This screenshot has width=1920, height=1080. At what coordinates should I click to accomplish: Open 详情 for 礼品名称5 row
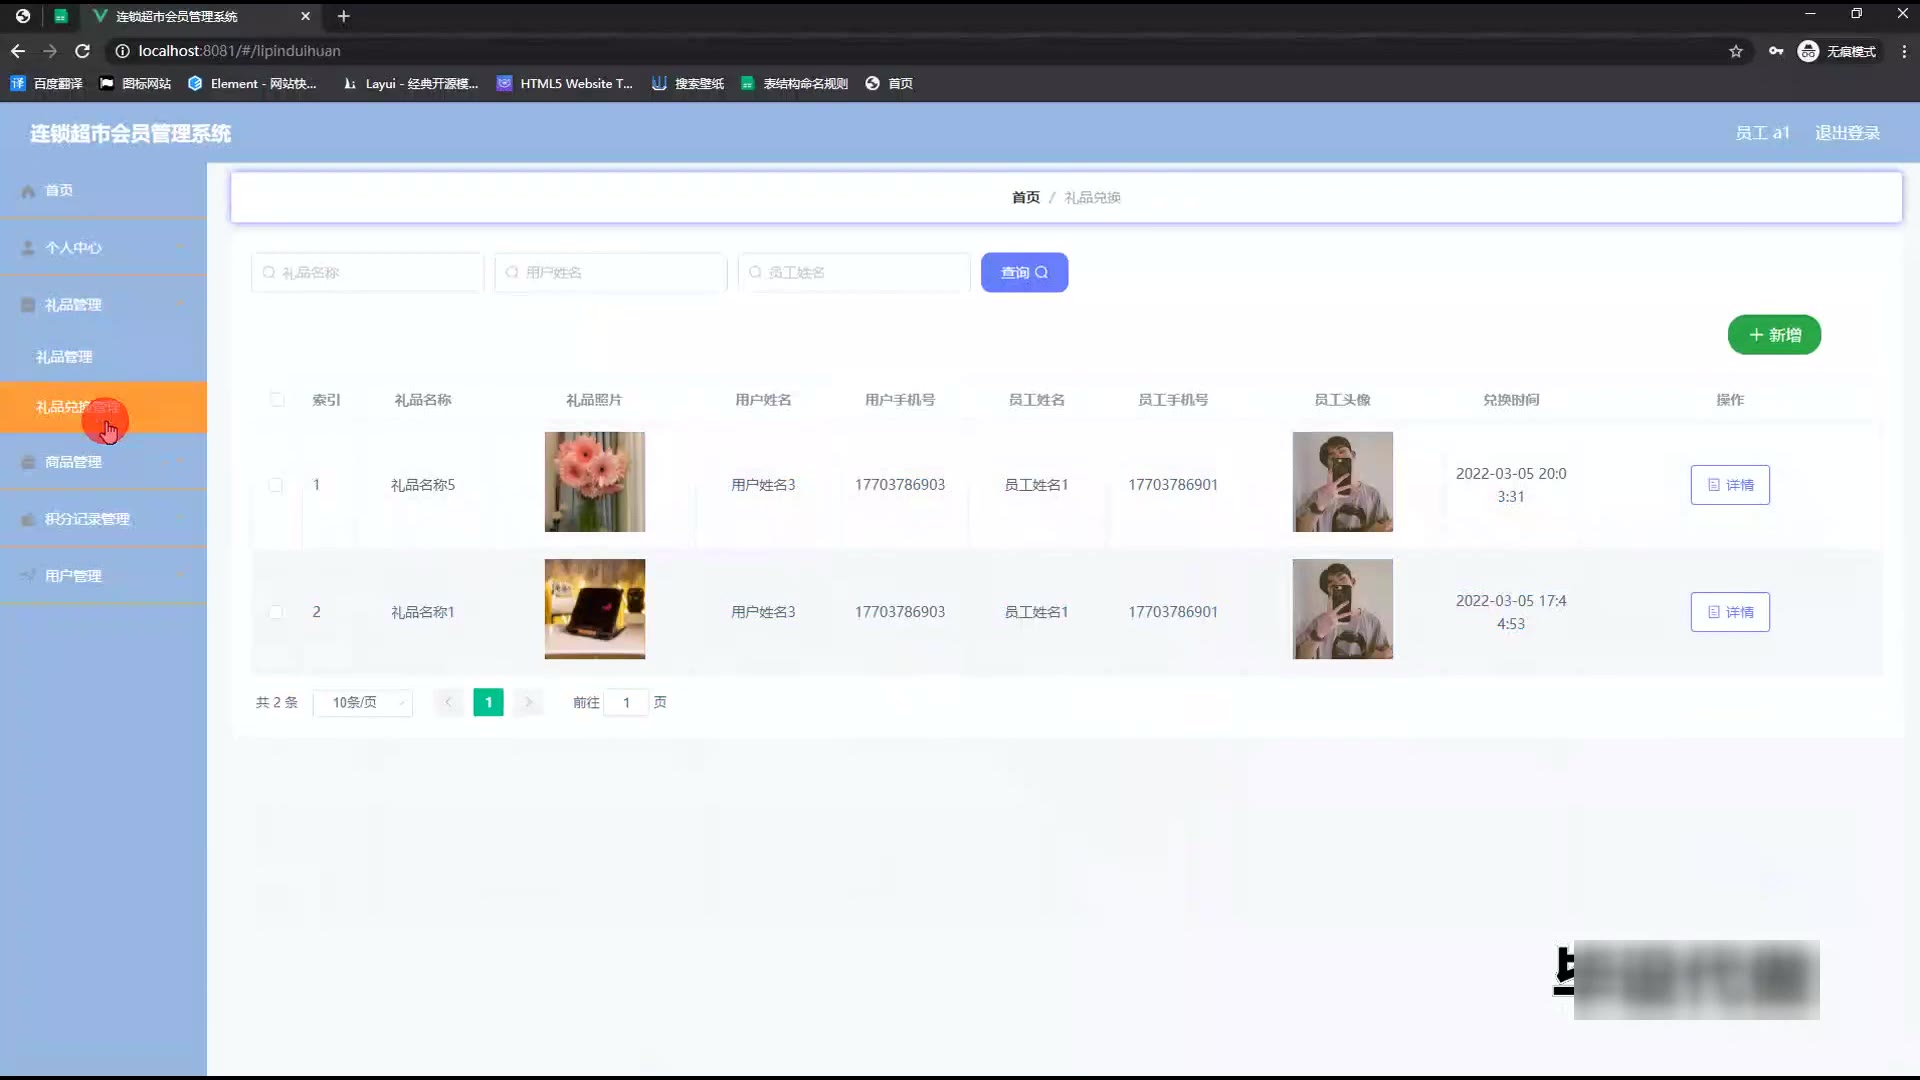point(1729,485)
